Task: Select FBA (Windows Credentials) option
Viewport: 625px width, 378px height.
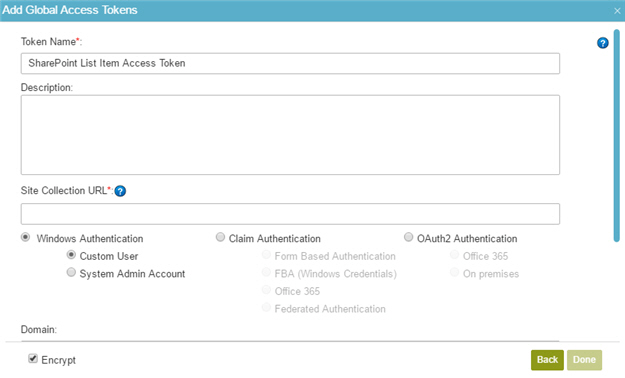Action: click(x=266, y=272)
